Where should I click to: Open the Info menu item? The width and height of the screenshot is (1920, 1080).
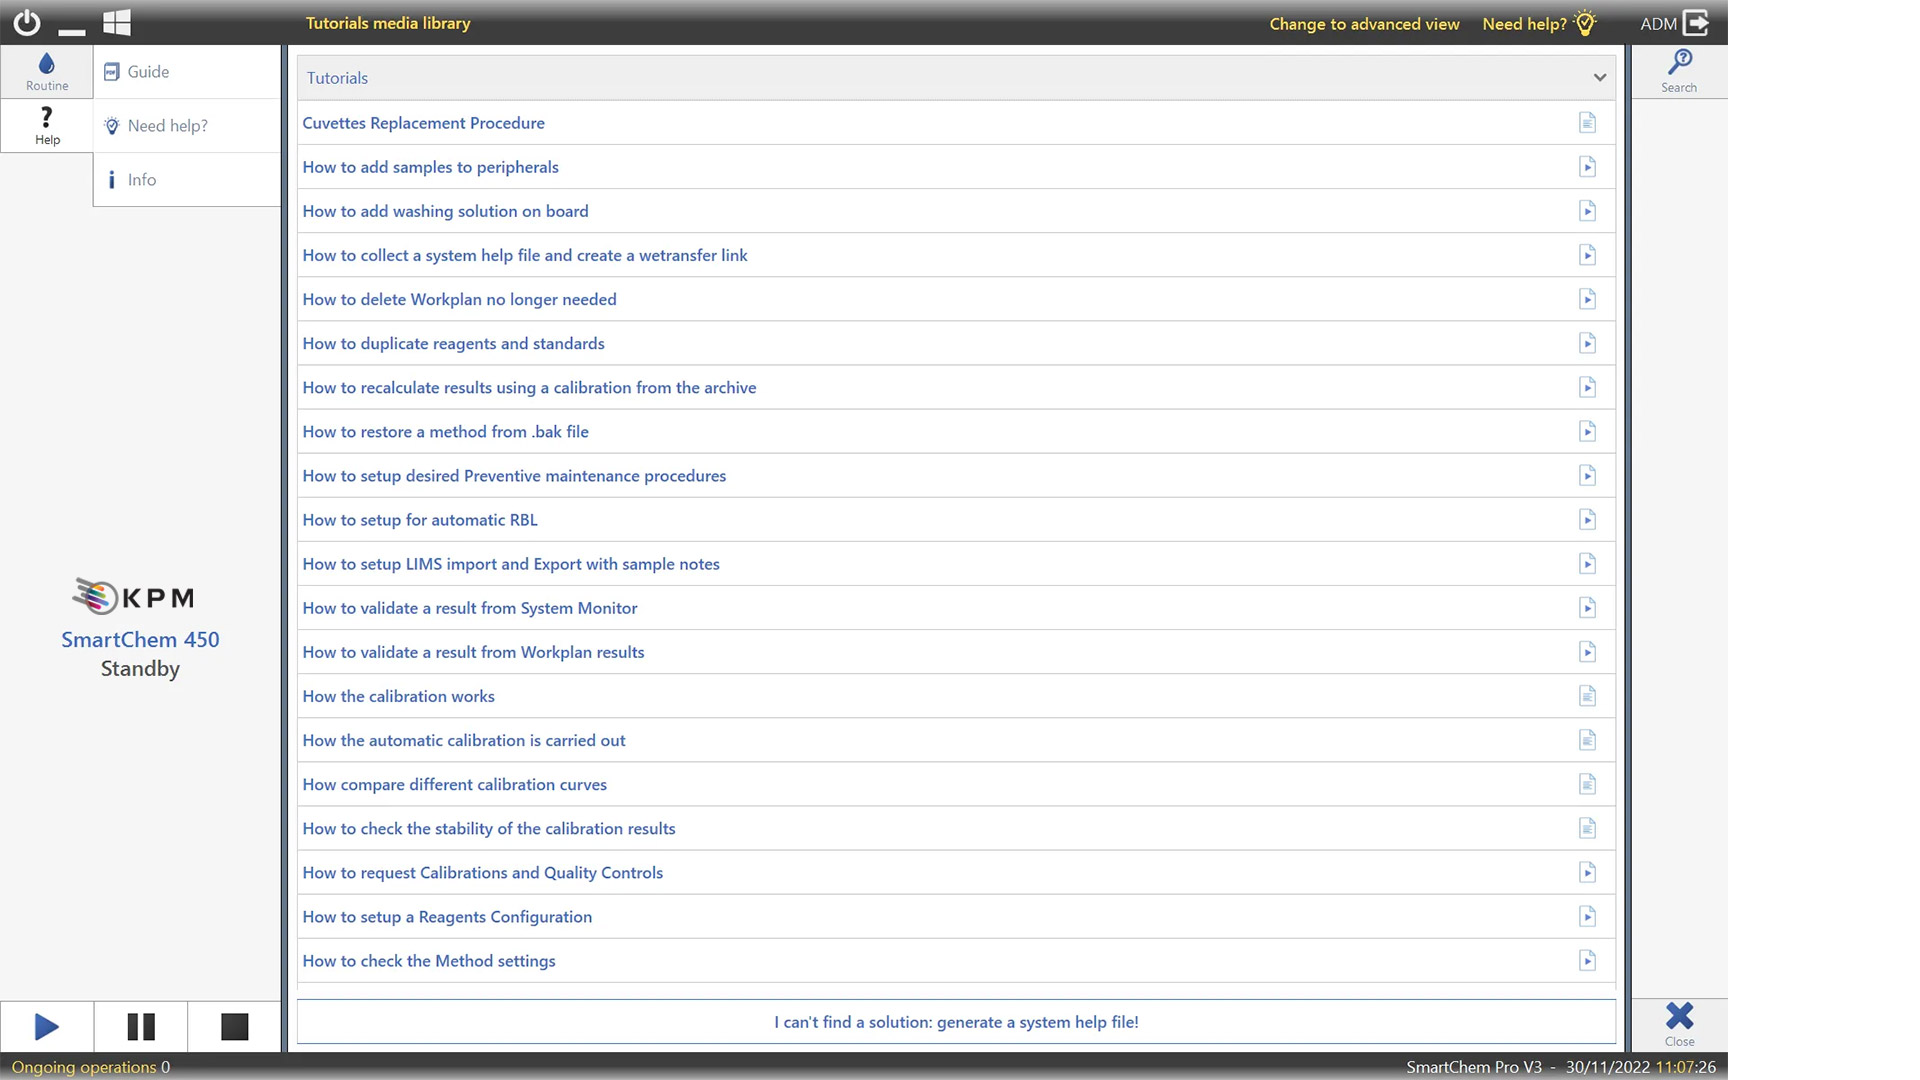141,180
